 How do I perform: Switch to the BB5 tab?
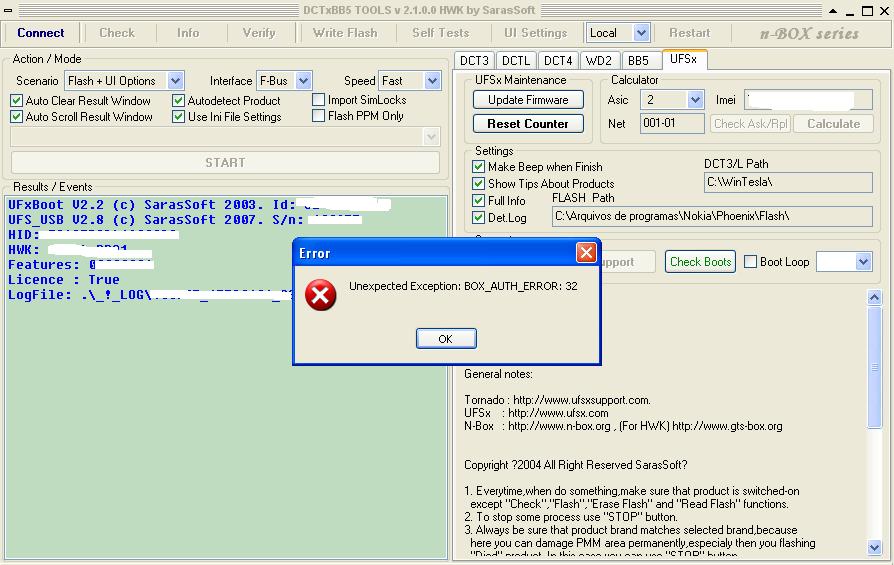pyautogui.click(x=639, y=61)
